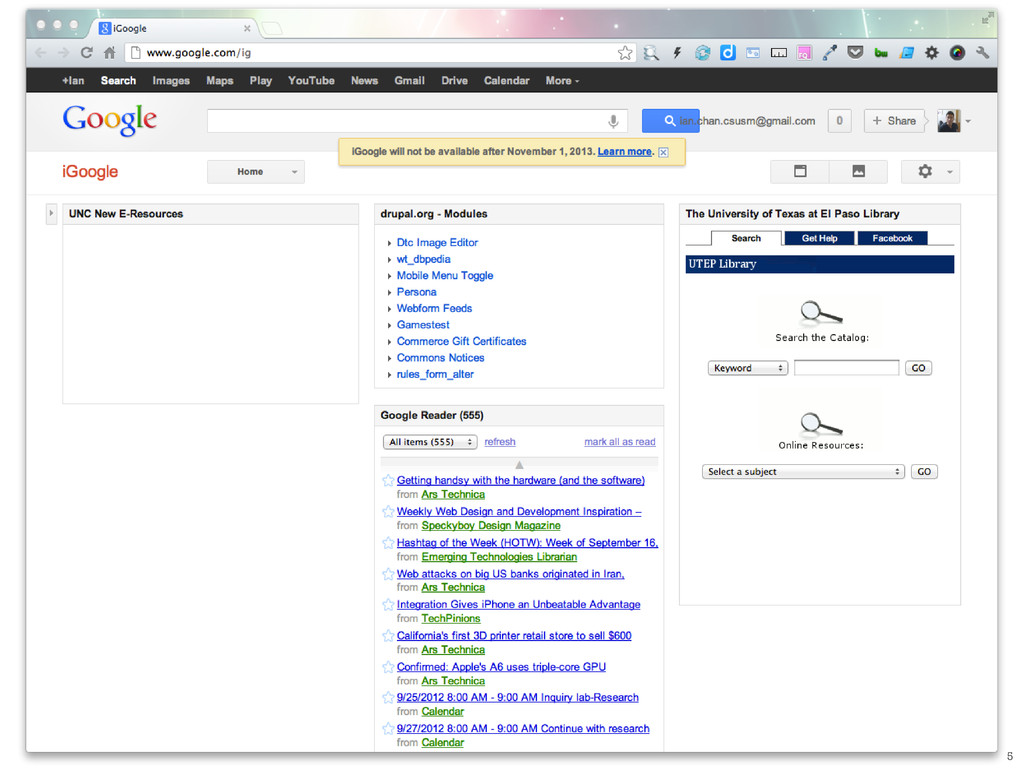The image size is (1024, 768).
Task: Open Commerce Gift Certificates module link
Action: 461,342
